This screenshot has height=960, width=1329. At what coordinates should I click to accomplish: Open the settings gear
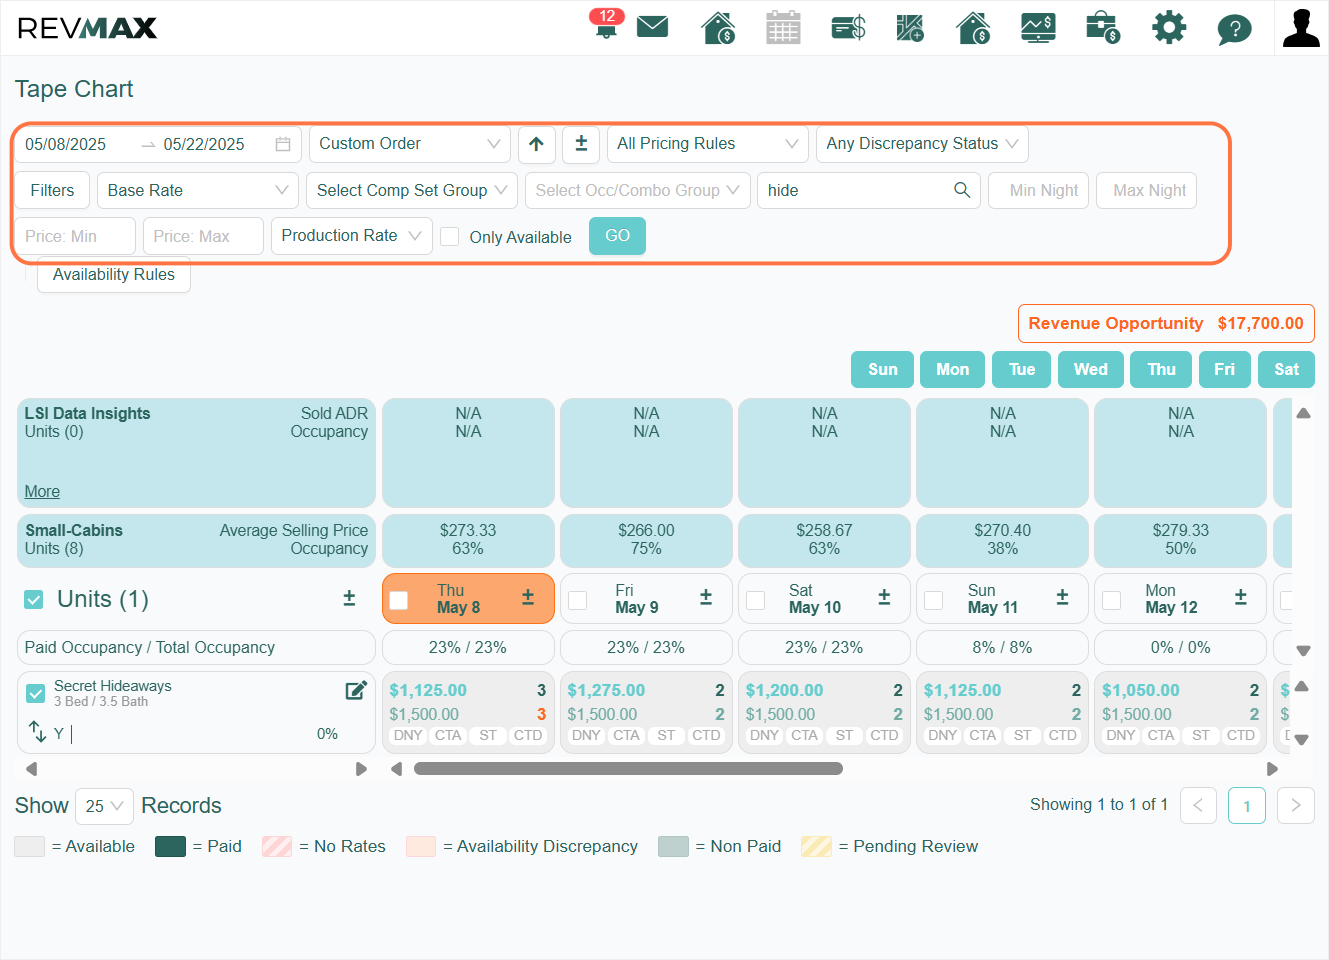[1169, 27]
